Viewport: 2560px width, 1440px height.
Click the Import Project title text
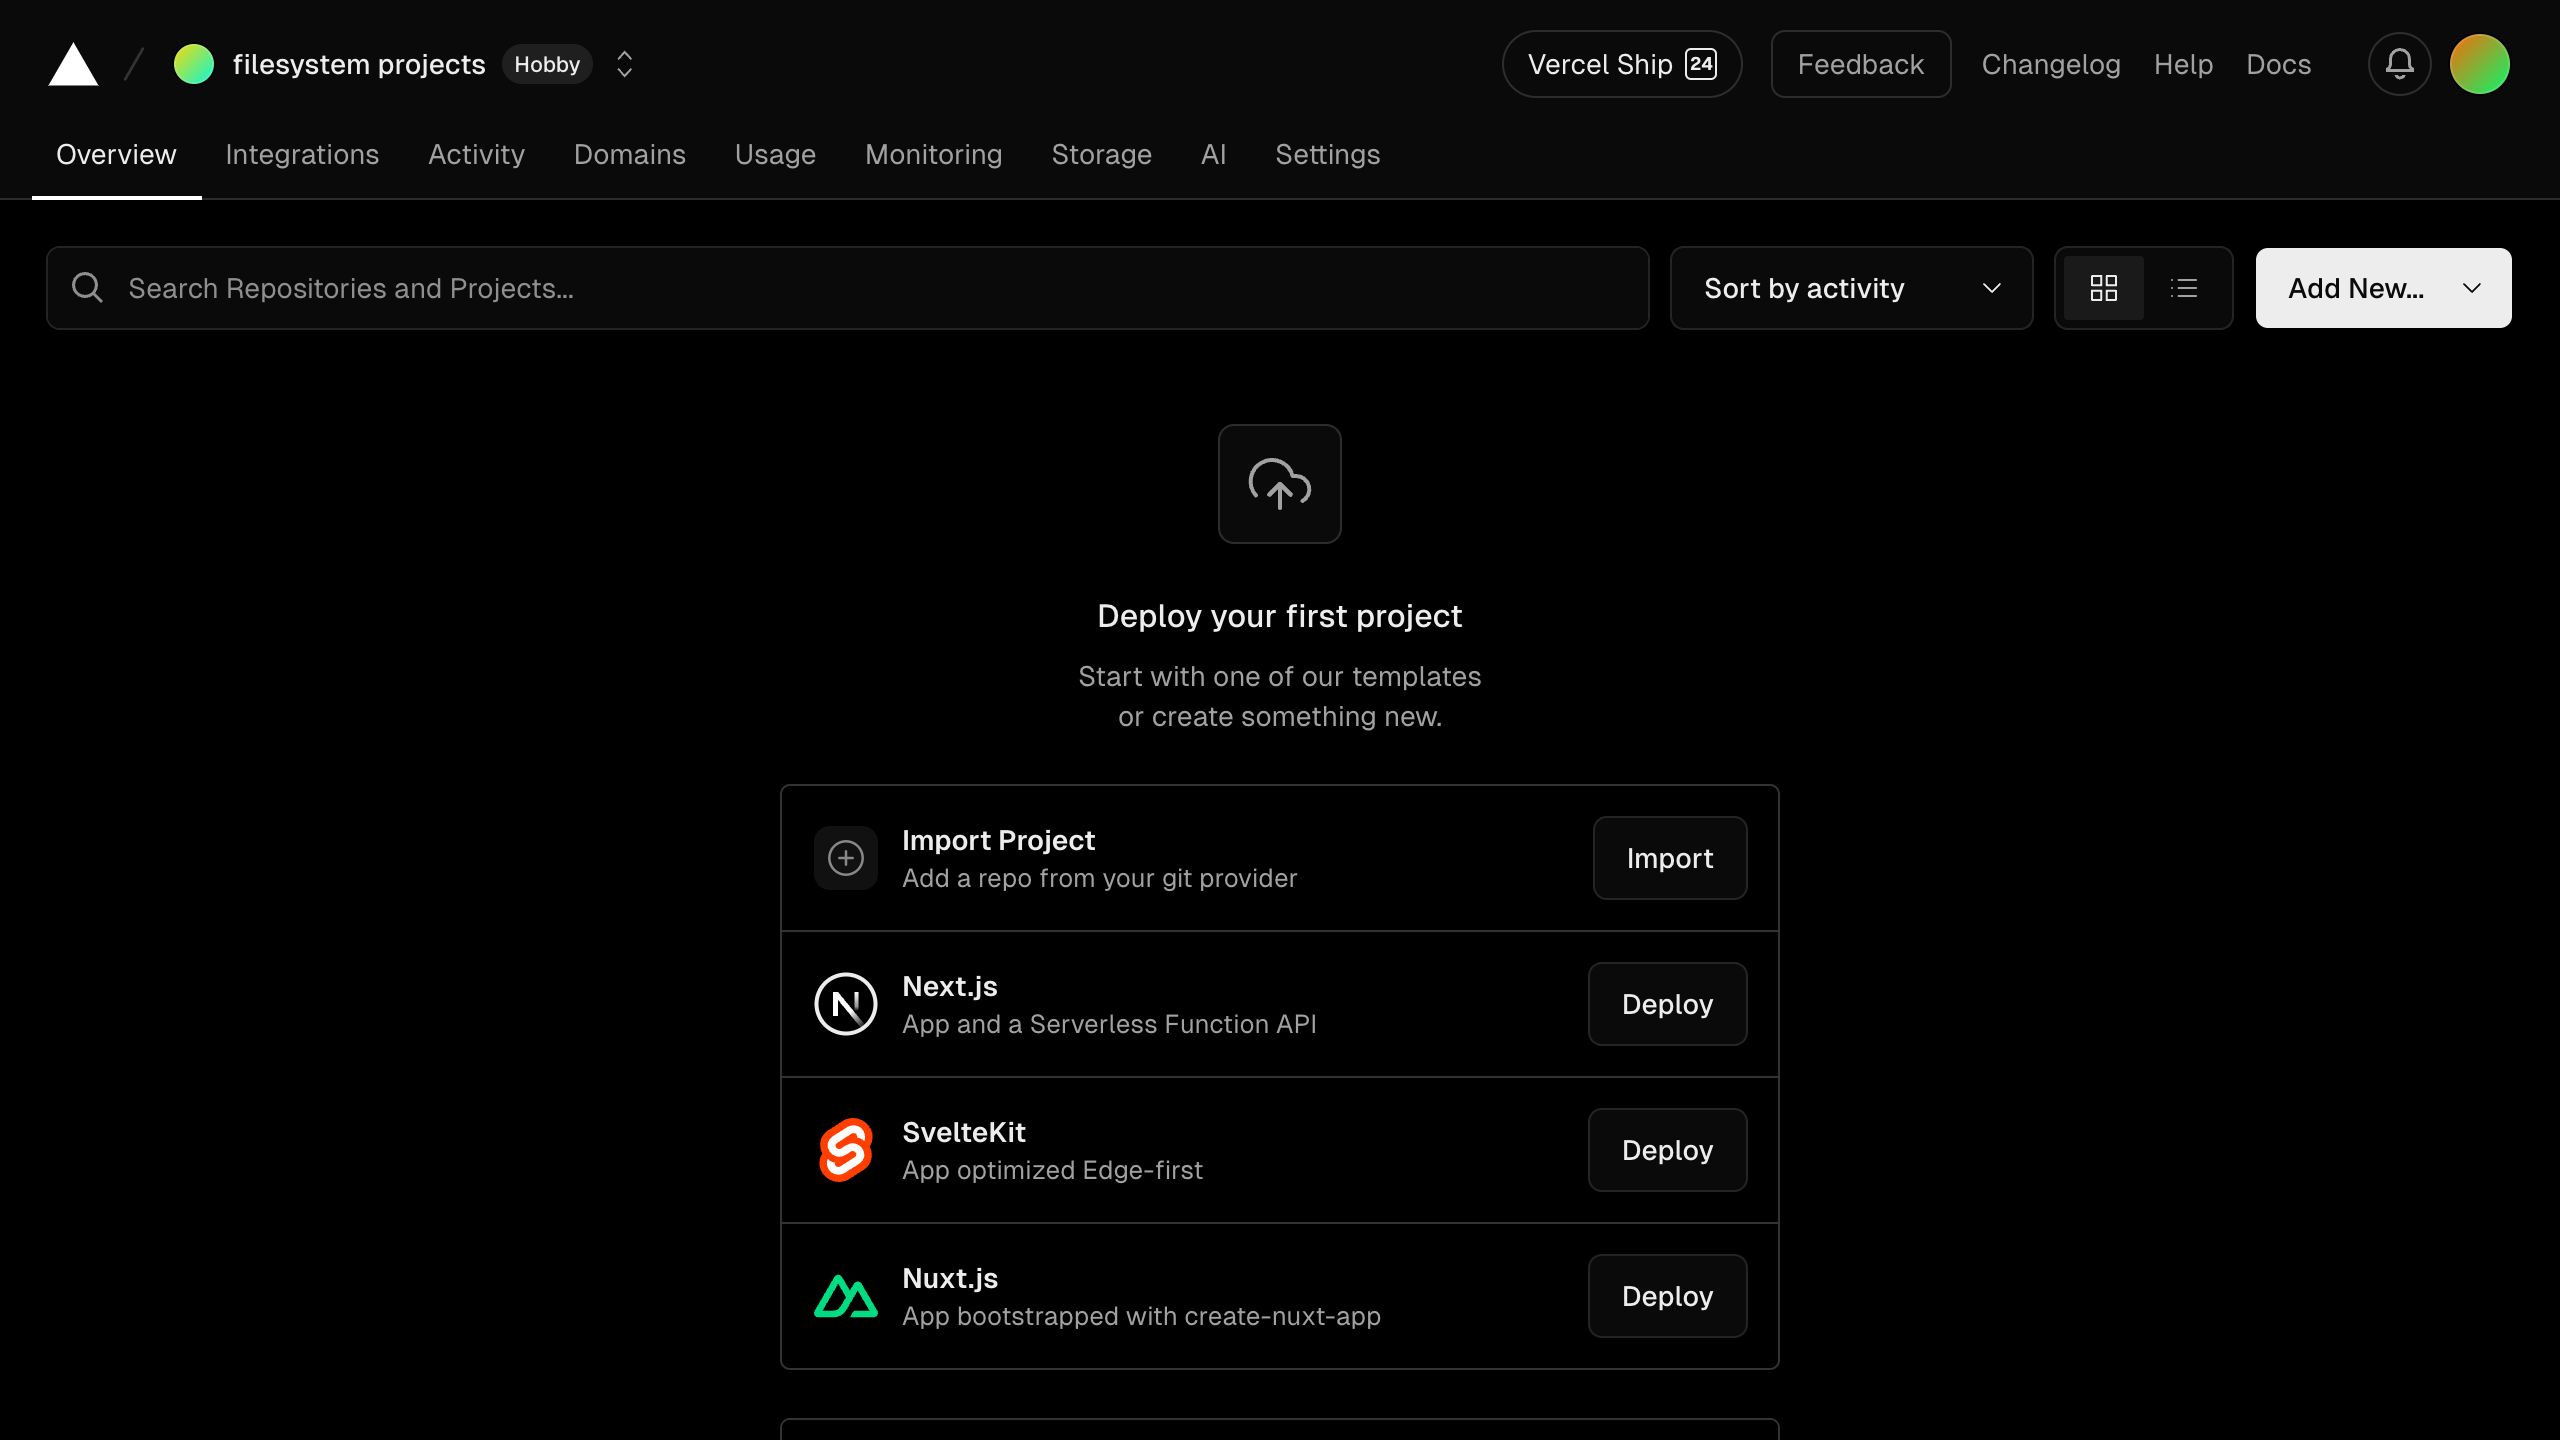click(x=998, y=840)
